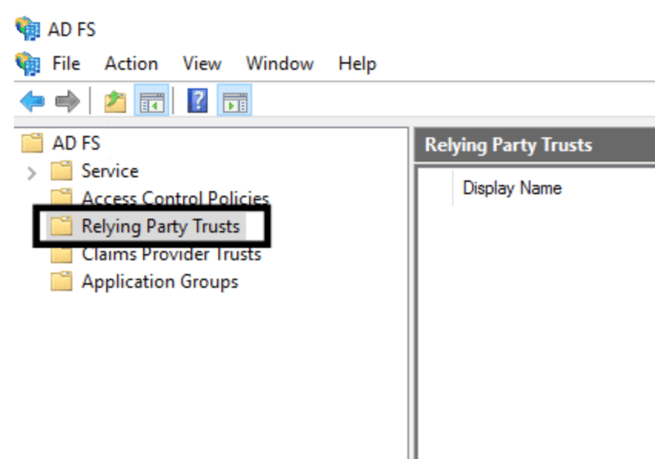The height and width of the screenshot is (459, 655).
Task: Click the Up One Level folder icon
Action: (115, 101)
